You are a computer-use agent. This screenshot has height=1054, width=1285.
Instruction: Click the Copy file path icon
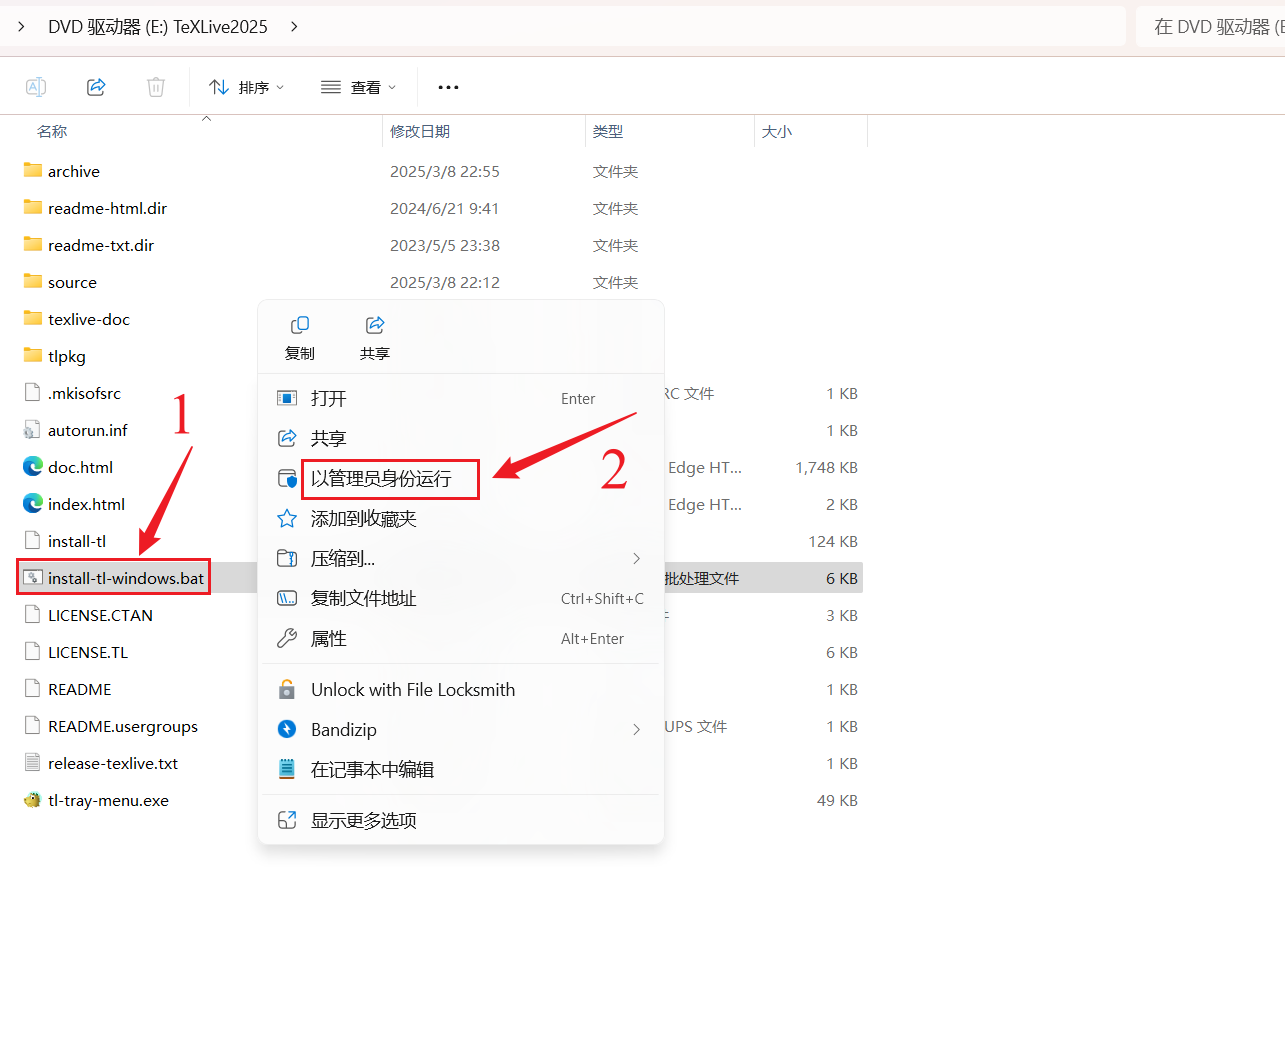tap(287, 598)
